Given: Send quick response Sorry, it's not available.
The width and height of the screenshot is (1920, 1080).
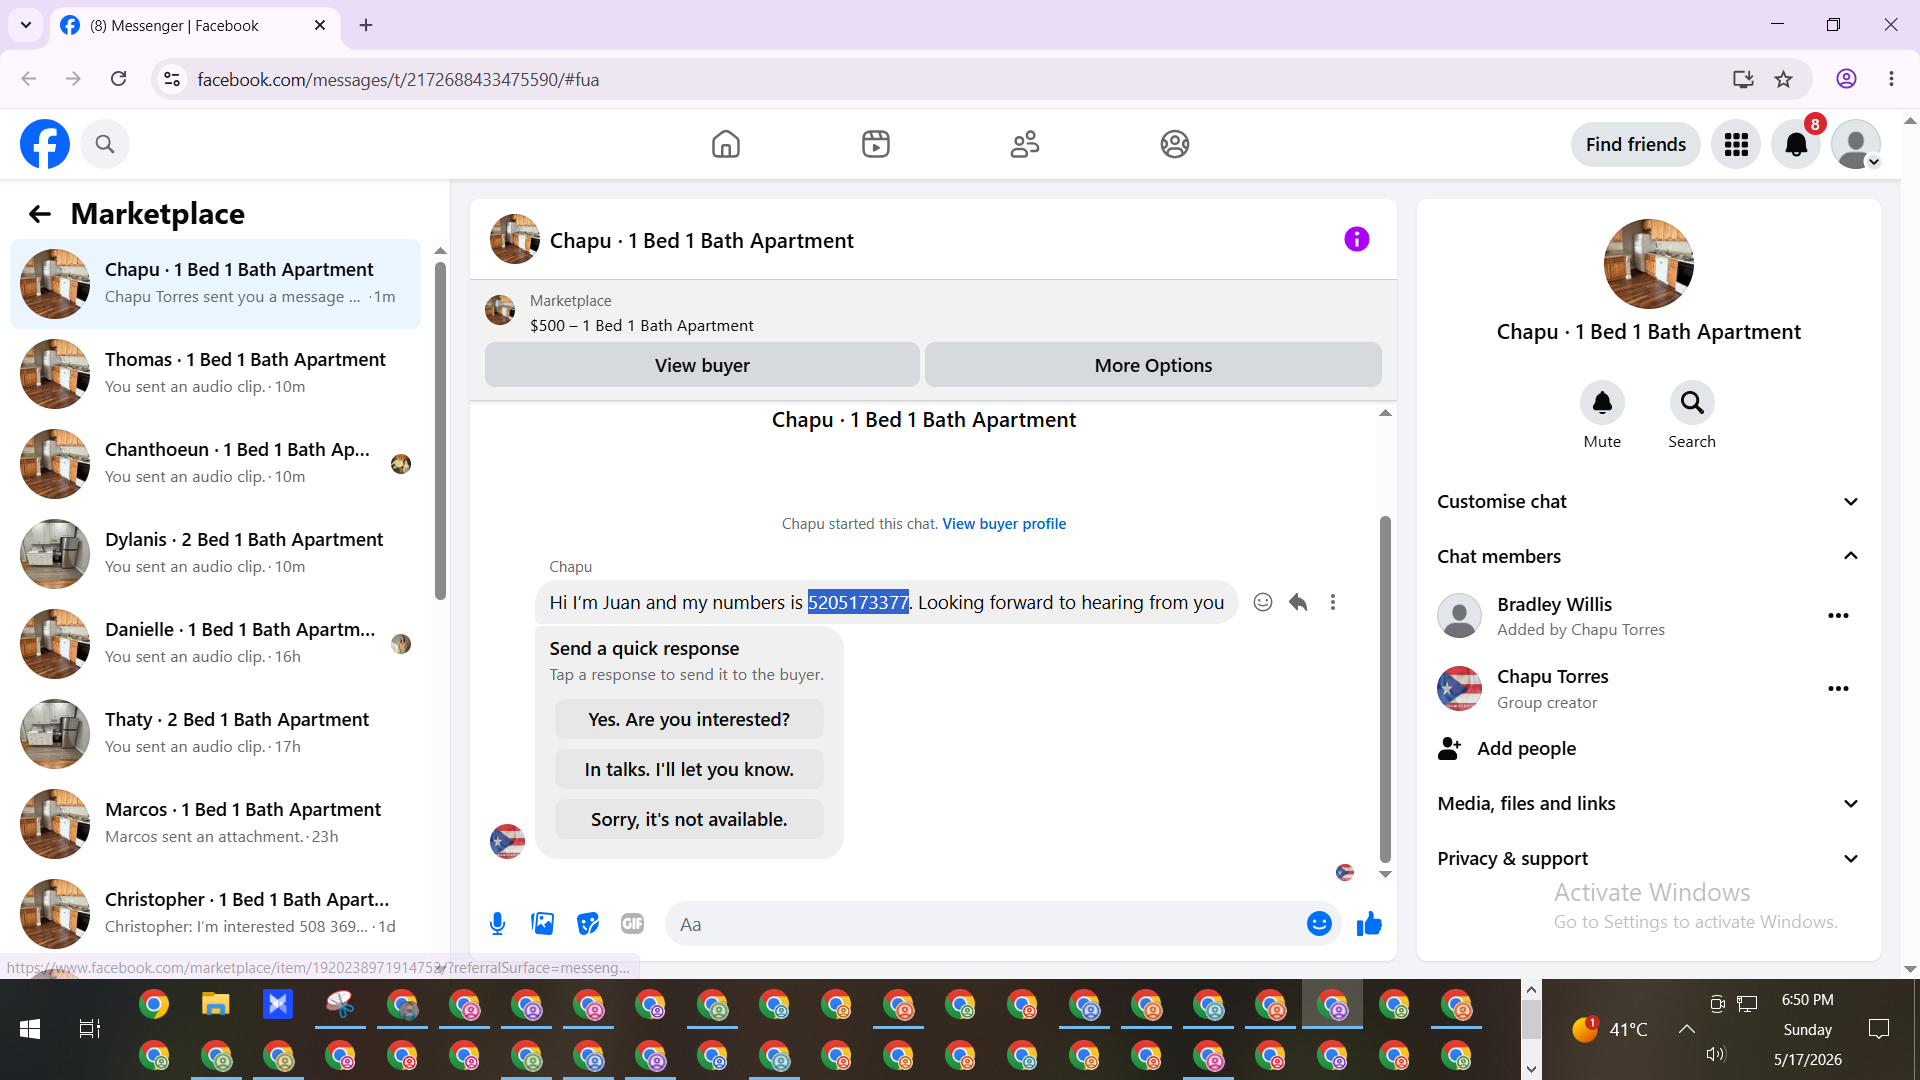Looking at the screenshot, I should [x=689, y=820].
